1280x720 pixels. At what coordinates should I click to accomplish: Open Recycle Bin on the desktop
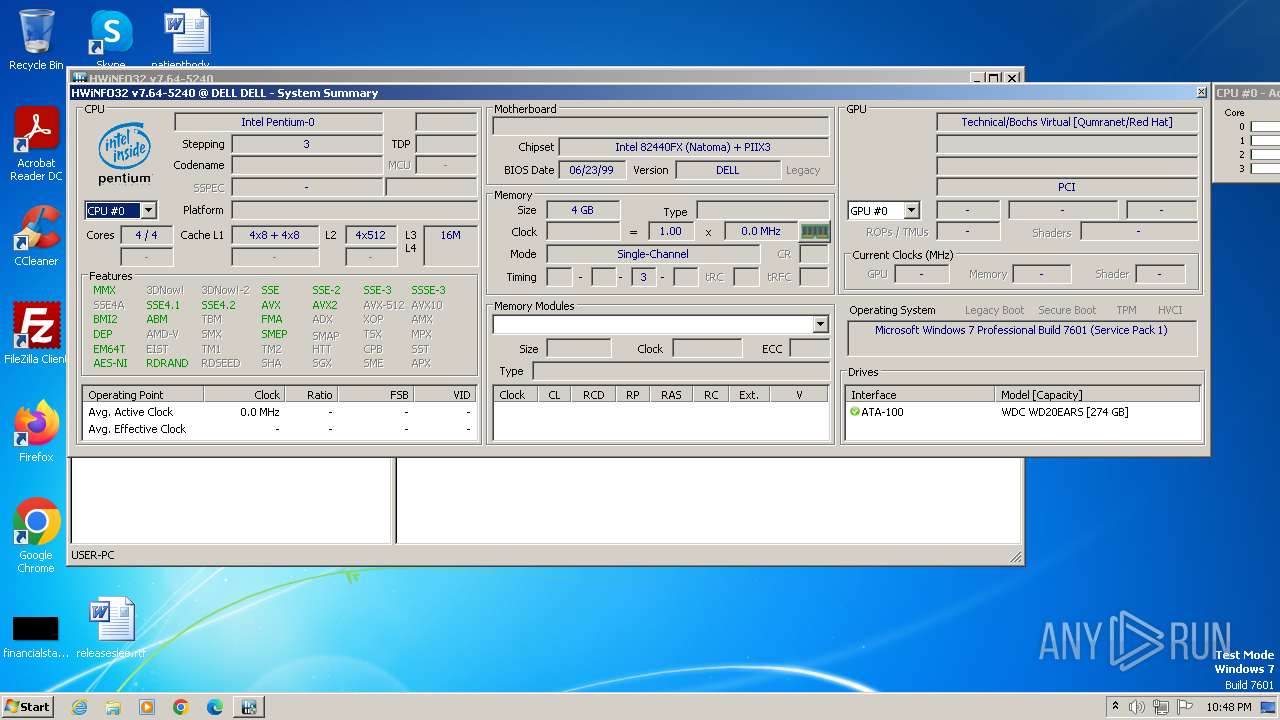pyautogui.click(x=36, y=40)
